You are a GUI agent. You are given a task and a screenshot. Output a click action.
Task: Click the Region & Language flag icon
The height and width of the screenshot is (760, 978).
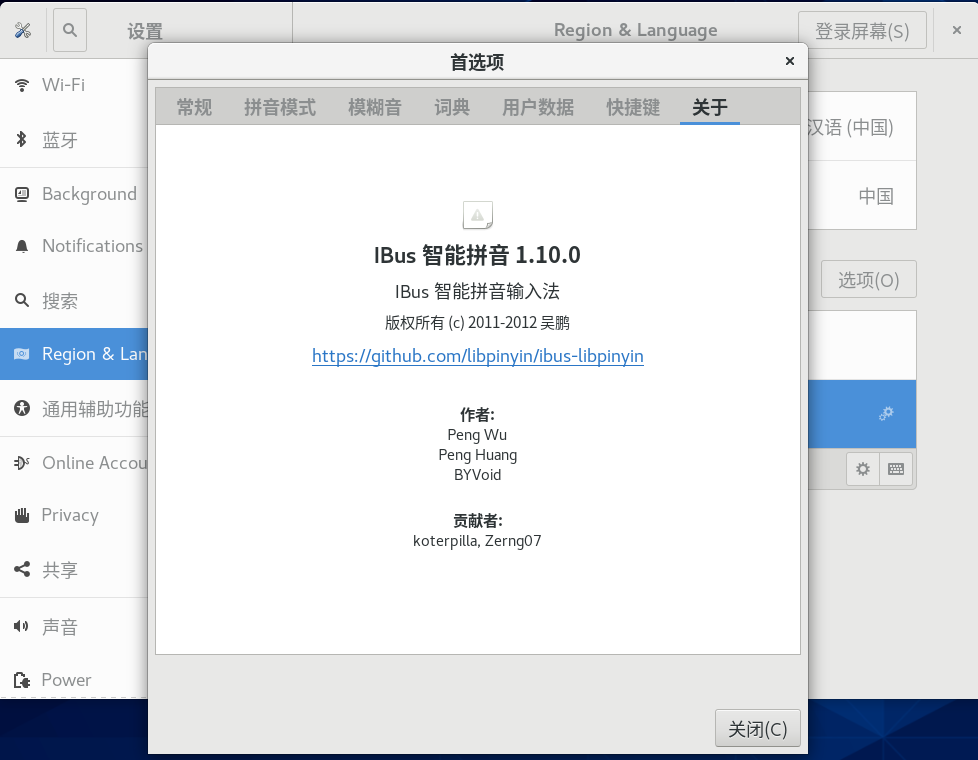[22, 354]
